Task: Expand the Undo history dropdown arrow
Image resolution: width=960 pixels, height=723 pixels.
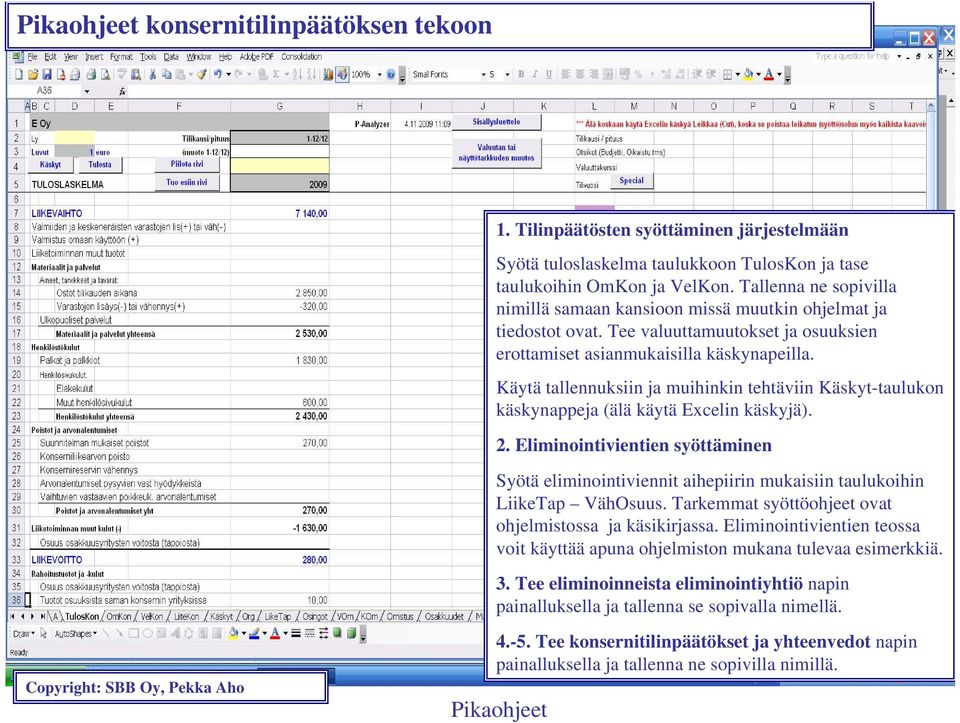Action: click(x=228, y=74)
